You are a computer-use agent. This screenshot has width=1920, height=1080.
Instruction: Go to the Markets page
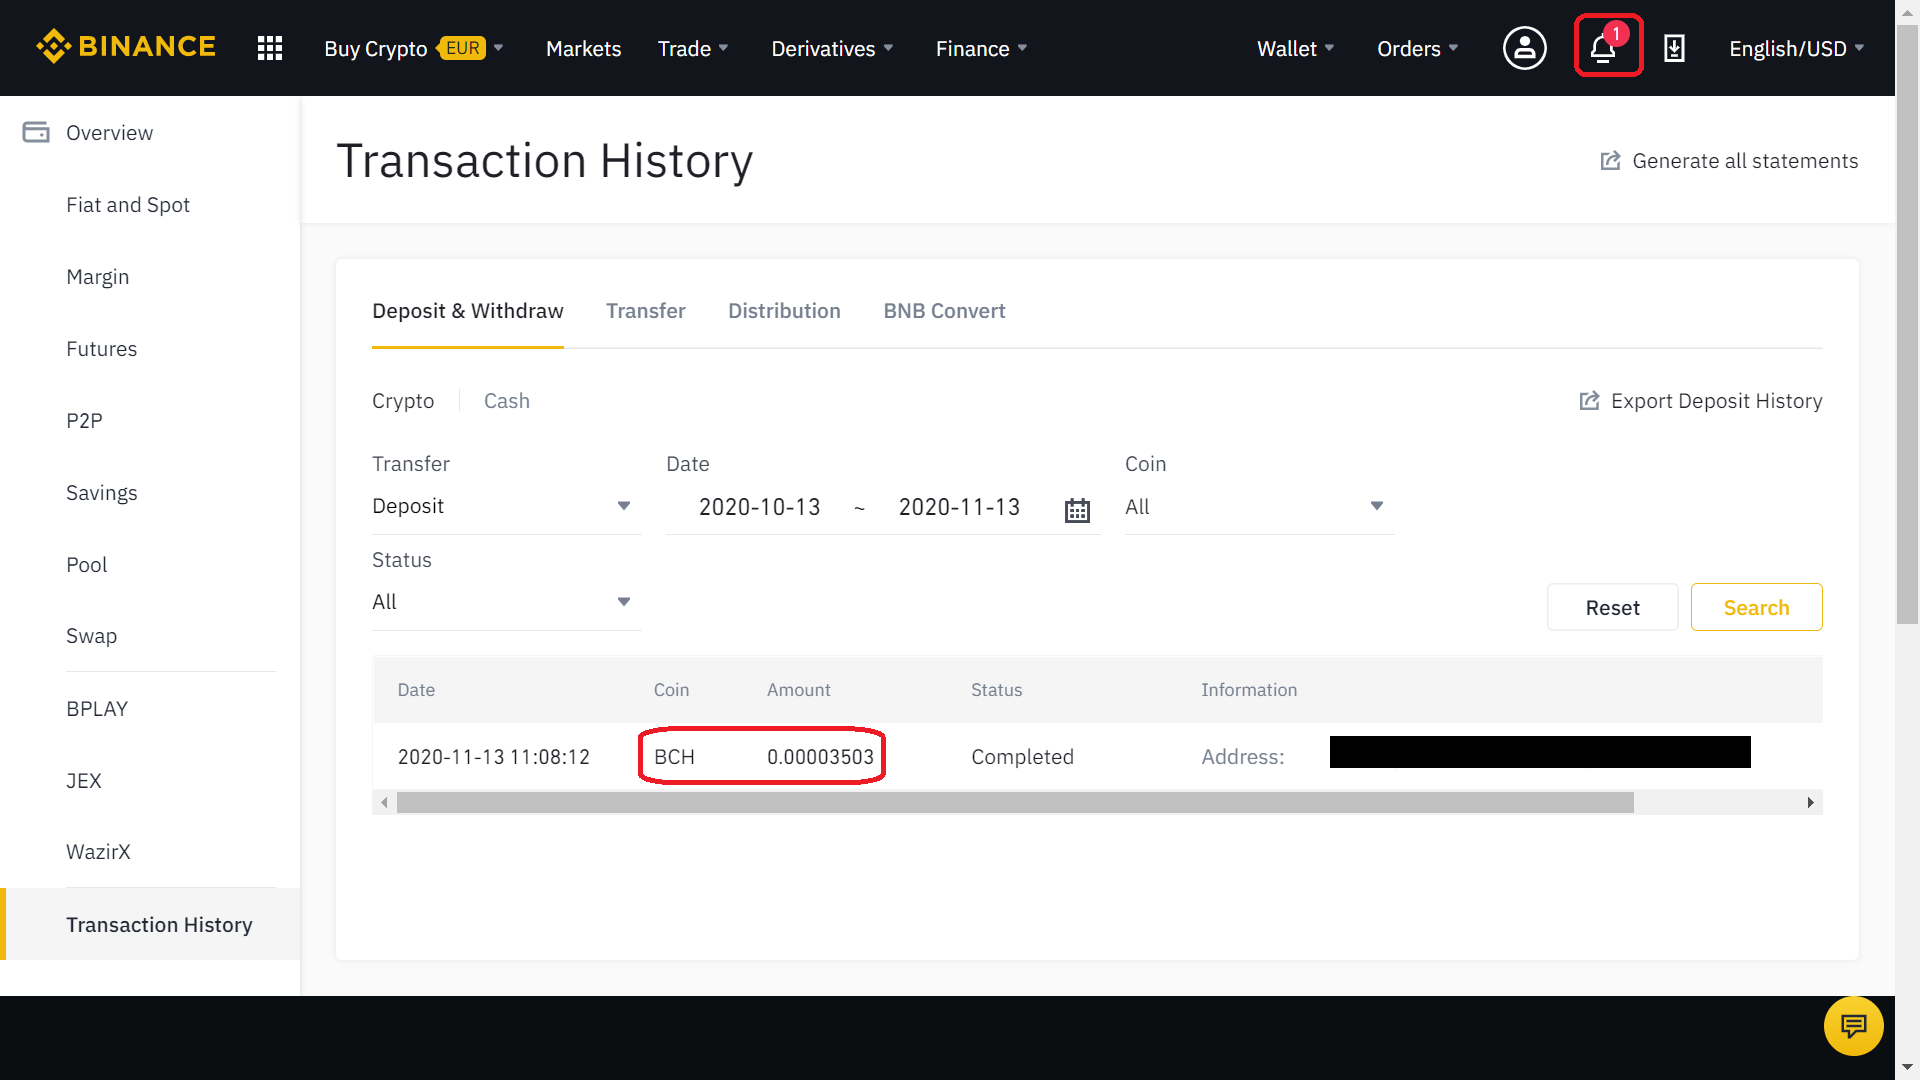tap(583, 48)
